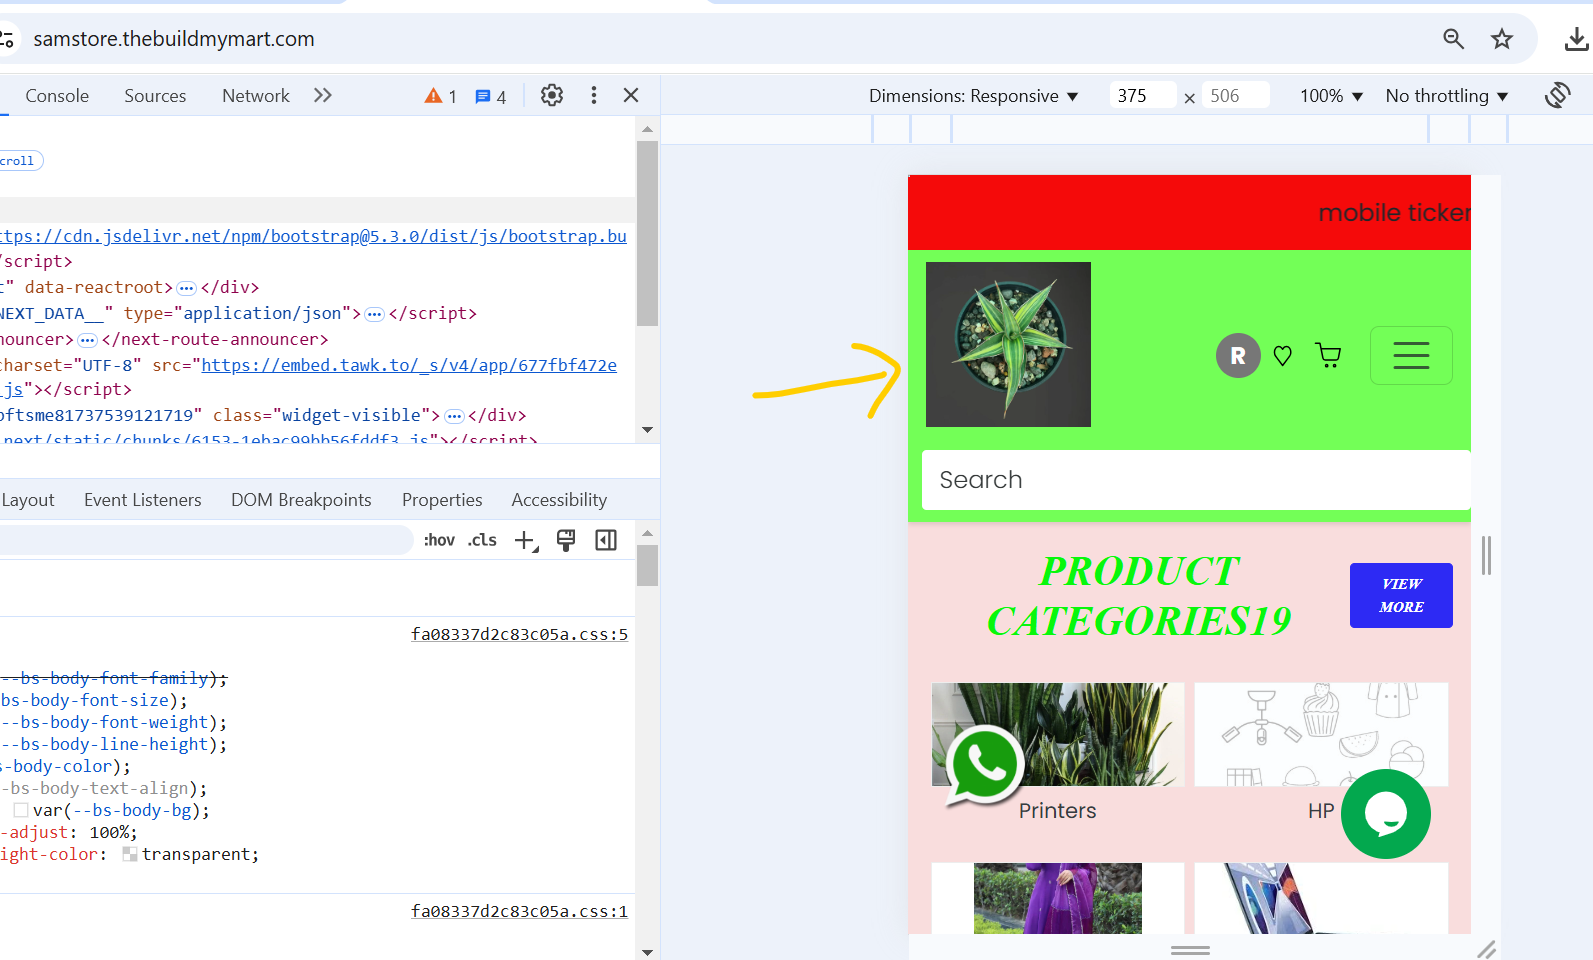Click the right-edge viewport width handle

tap(1486, 555)
